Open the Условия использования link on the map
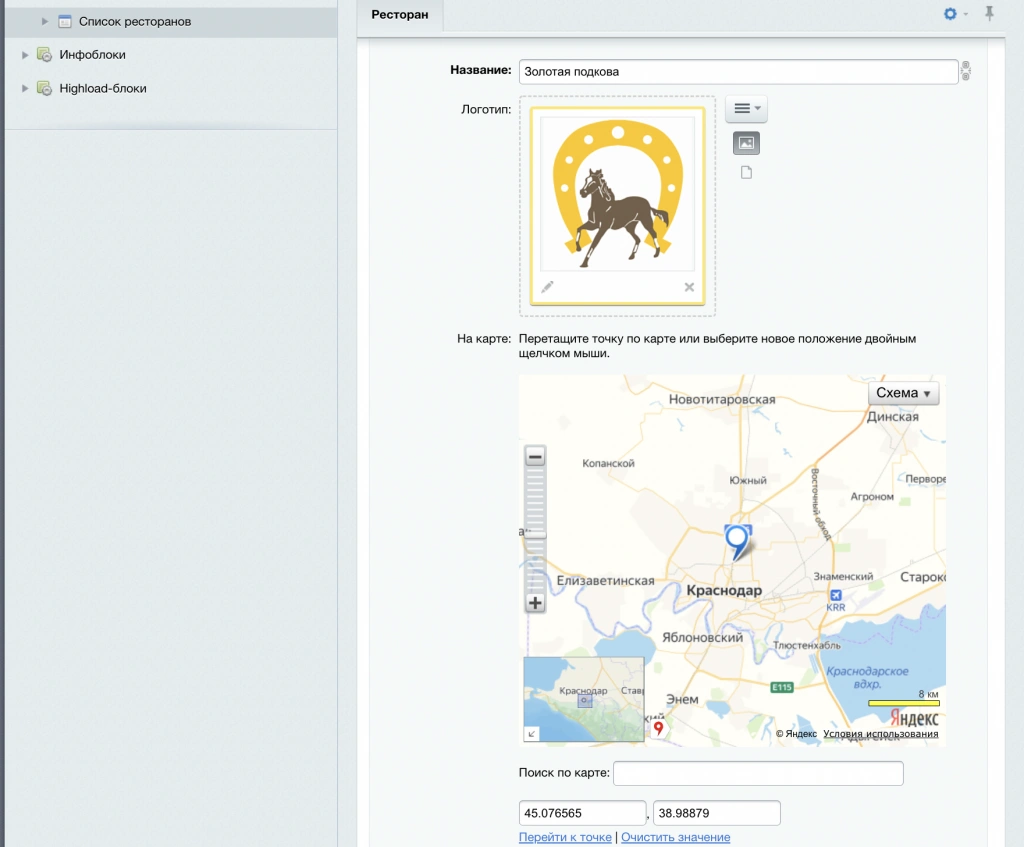 pos(880,734)
